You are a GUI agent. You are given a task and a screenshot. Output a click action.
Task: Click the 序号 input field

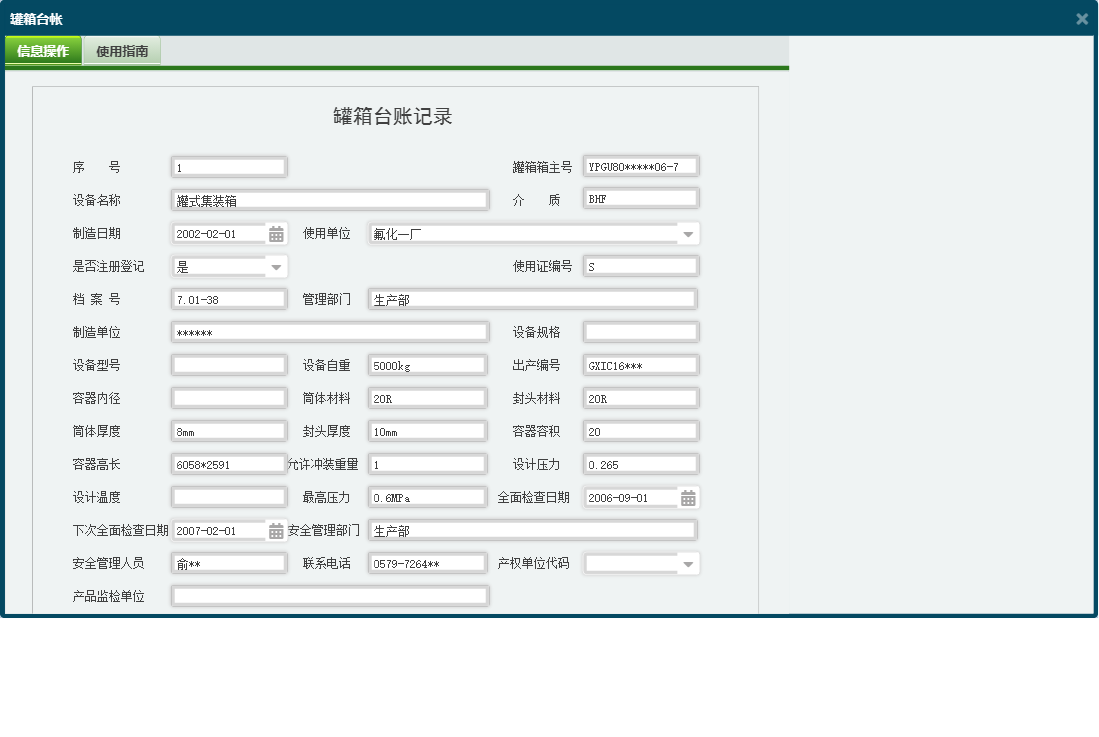point(228,166)
